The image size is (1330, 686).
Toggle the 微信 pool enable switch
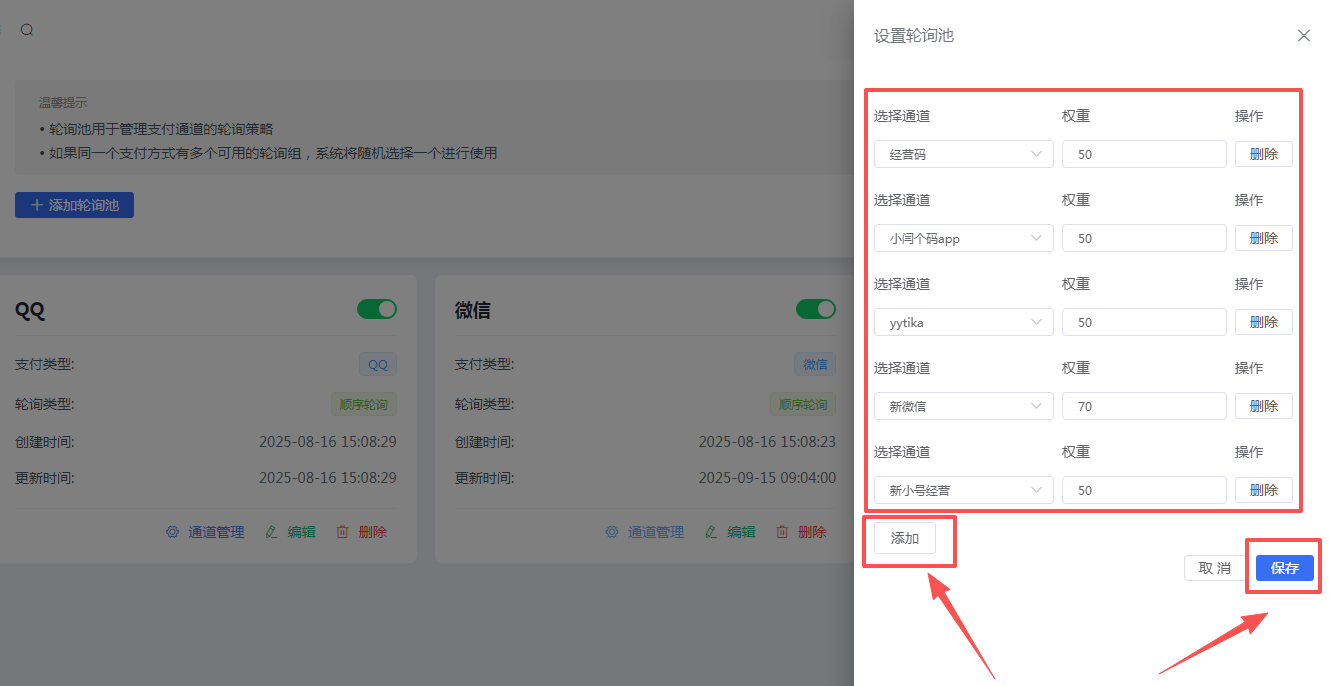point(816,309)
